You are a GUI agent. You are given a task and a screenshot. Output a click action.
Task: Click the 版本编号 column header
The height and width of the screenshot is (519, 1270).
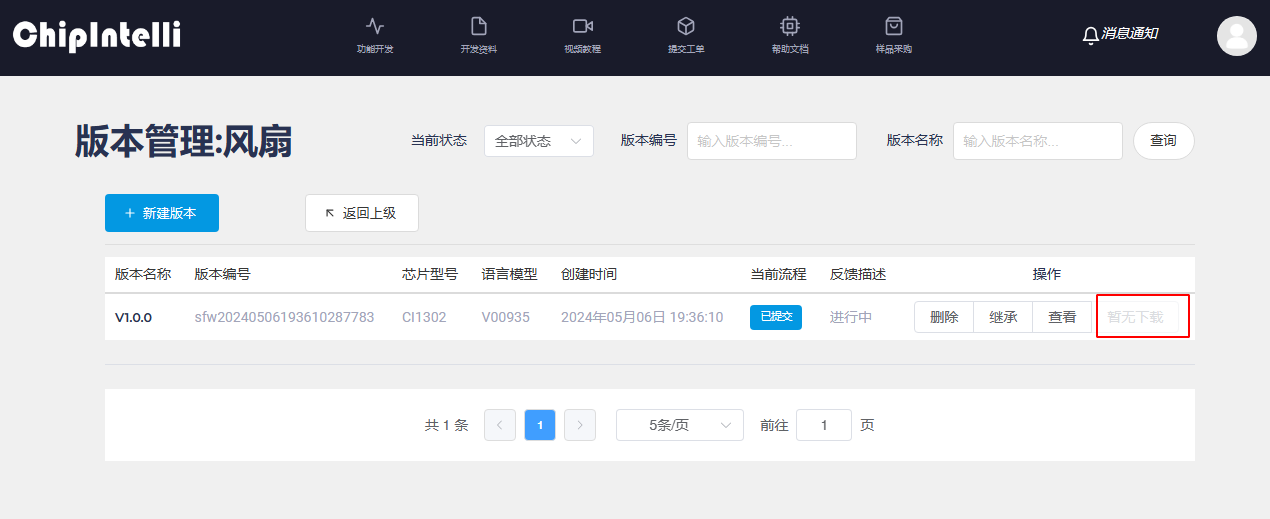click(222, 274)
